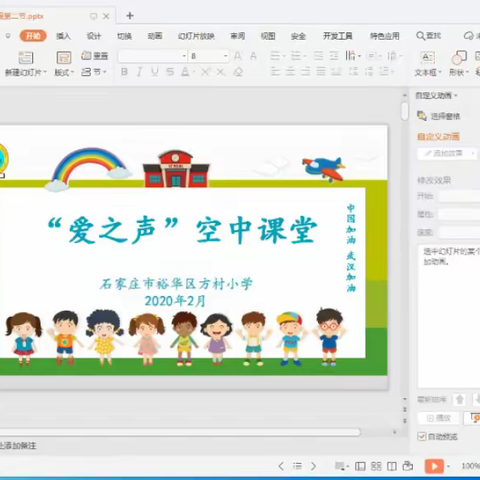Go to the next slide arrow in status bar

(313, 466)
